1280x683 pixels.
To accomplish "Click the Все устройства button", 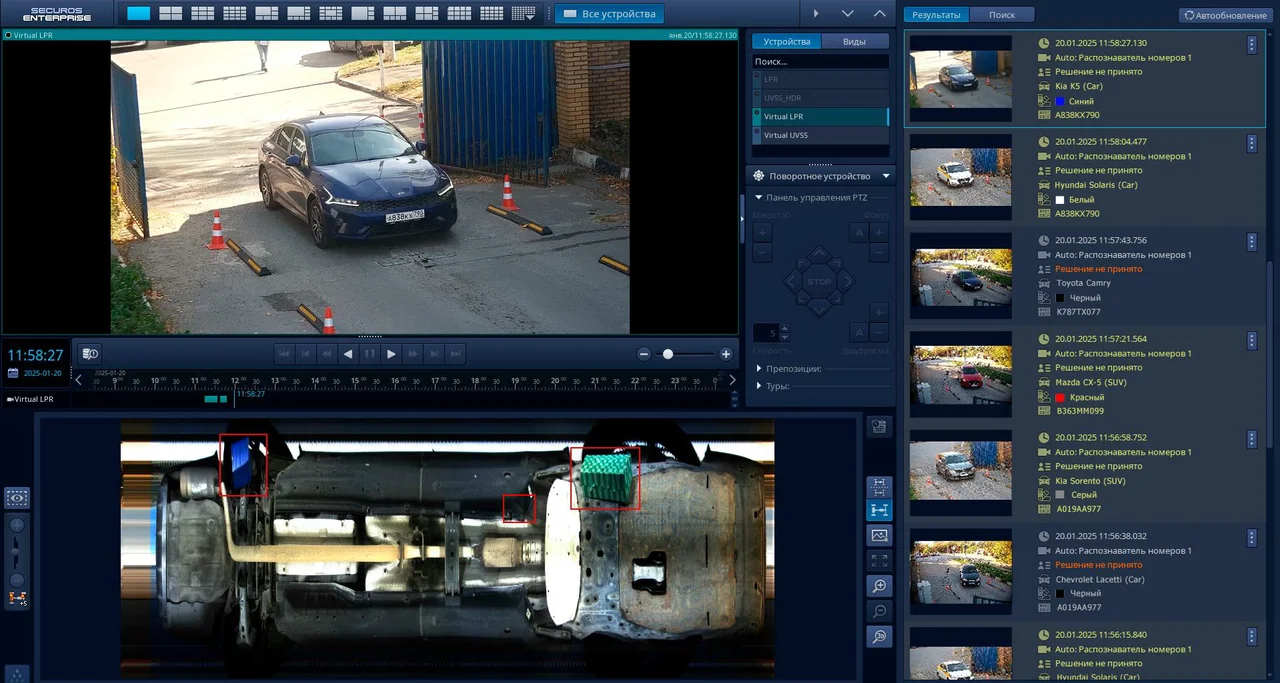I will [x=610, y=14].
